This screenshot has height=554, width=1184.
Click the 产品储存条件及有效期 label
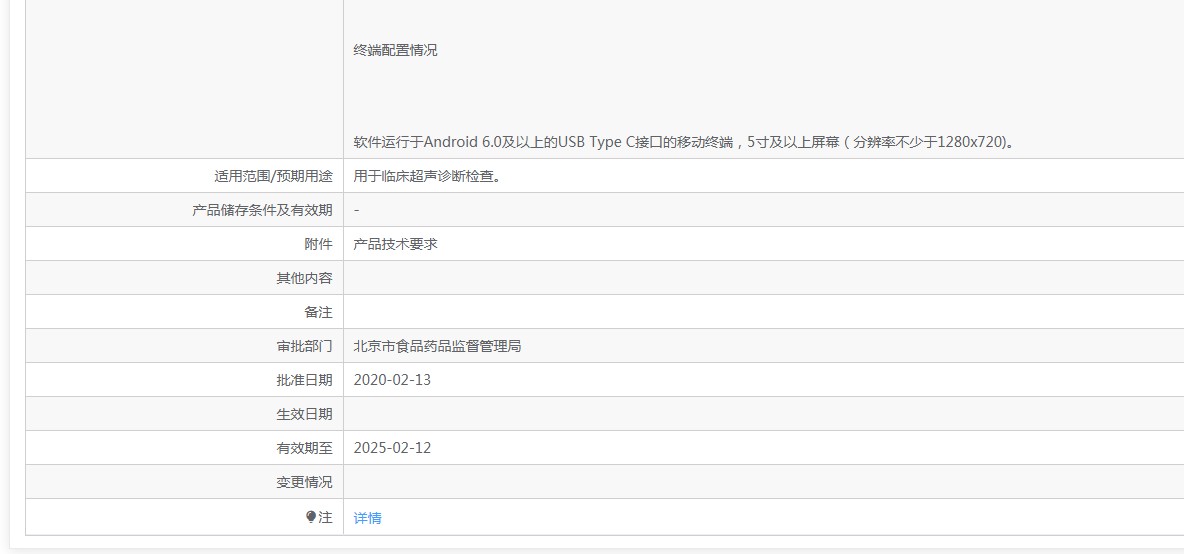[x=262, y=210]
